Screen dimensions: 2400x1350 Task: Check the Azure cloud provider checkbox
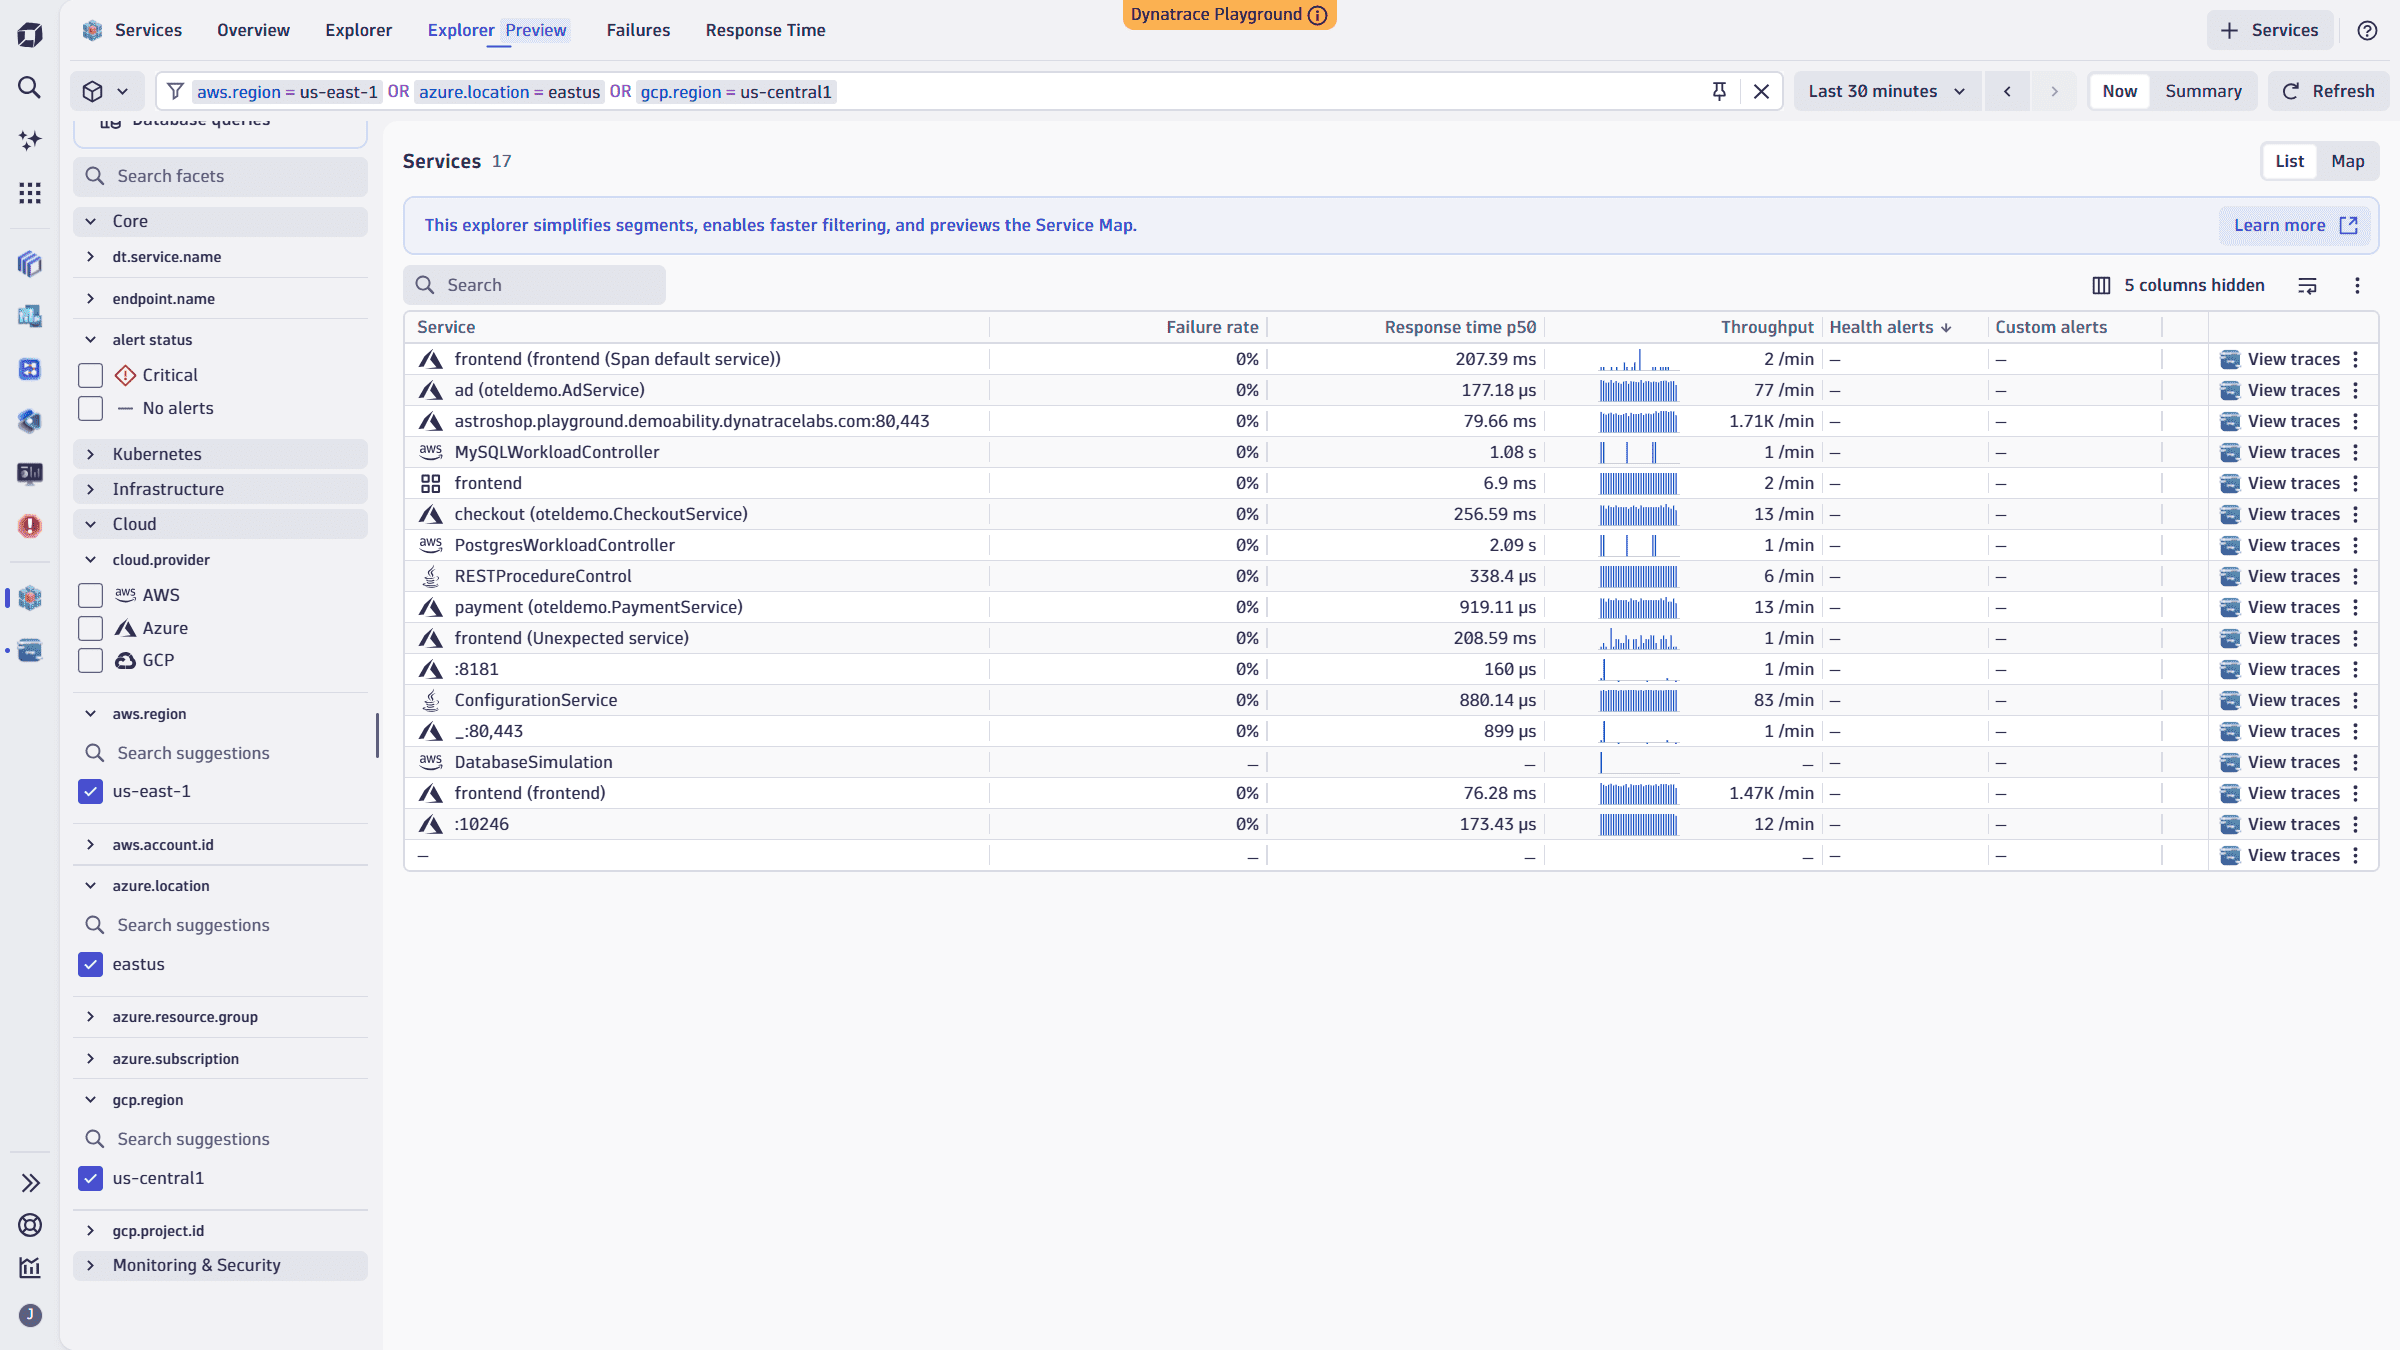(x=91, y=628)
